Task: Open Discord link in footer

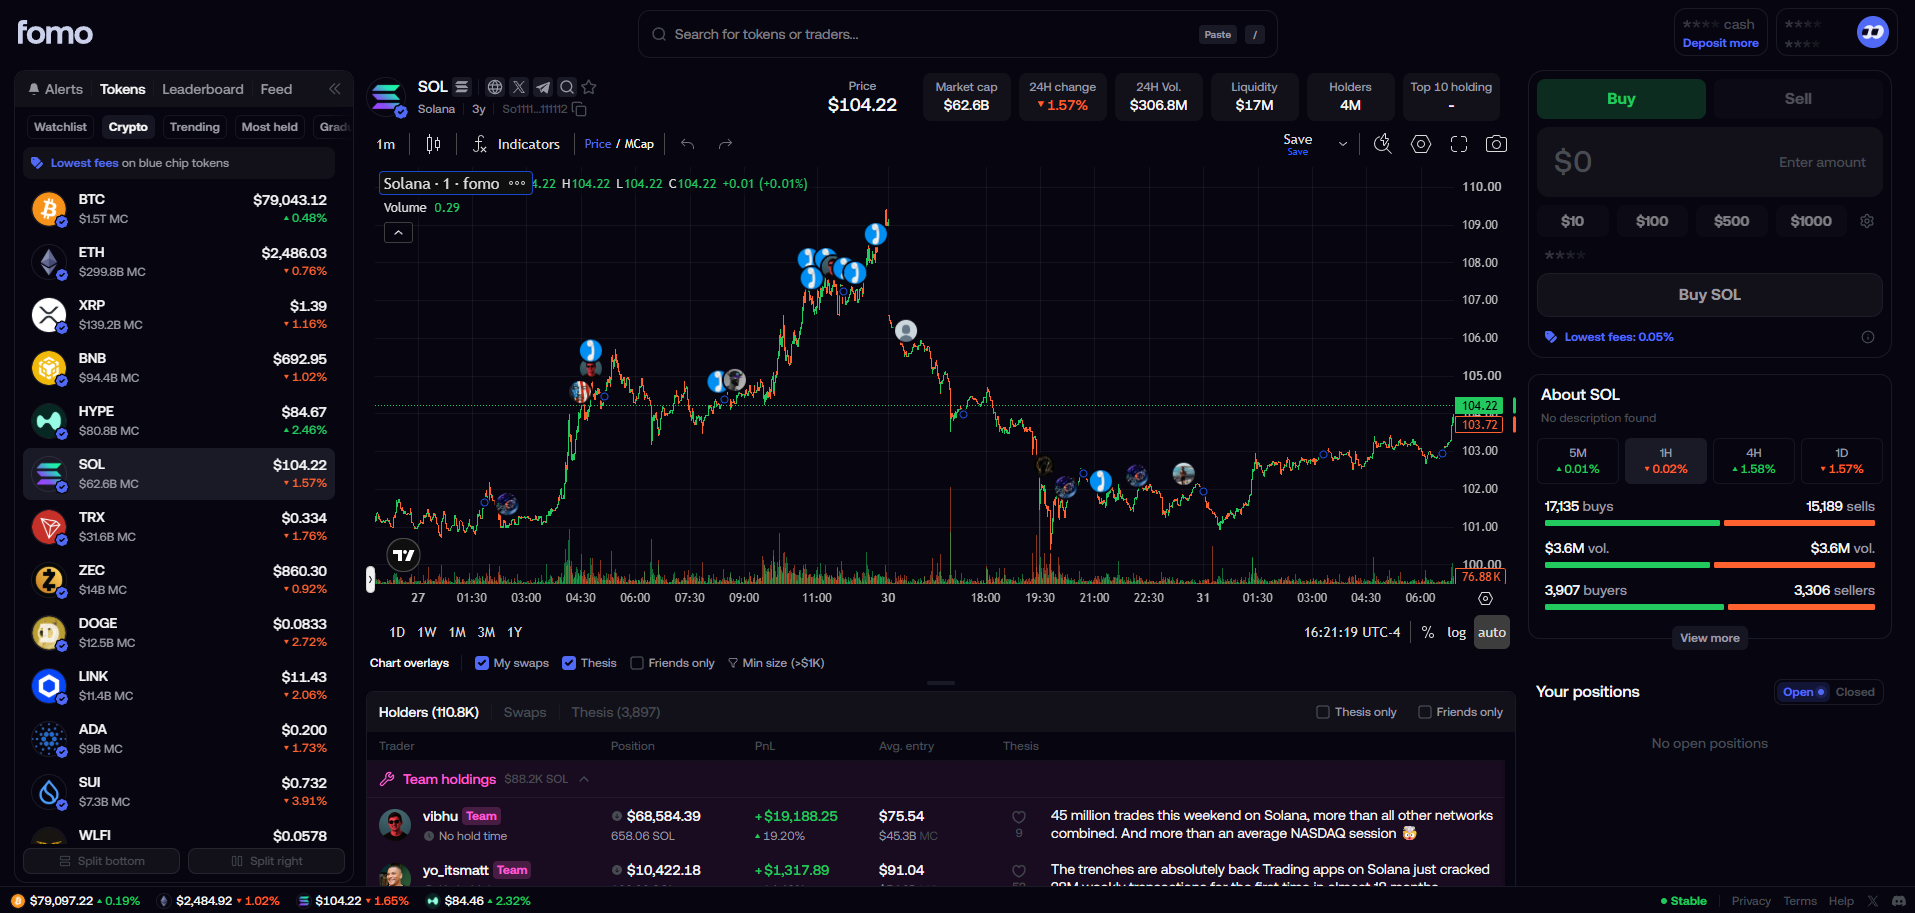Action: click(x=1898, y=901)
